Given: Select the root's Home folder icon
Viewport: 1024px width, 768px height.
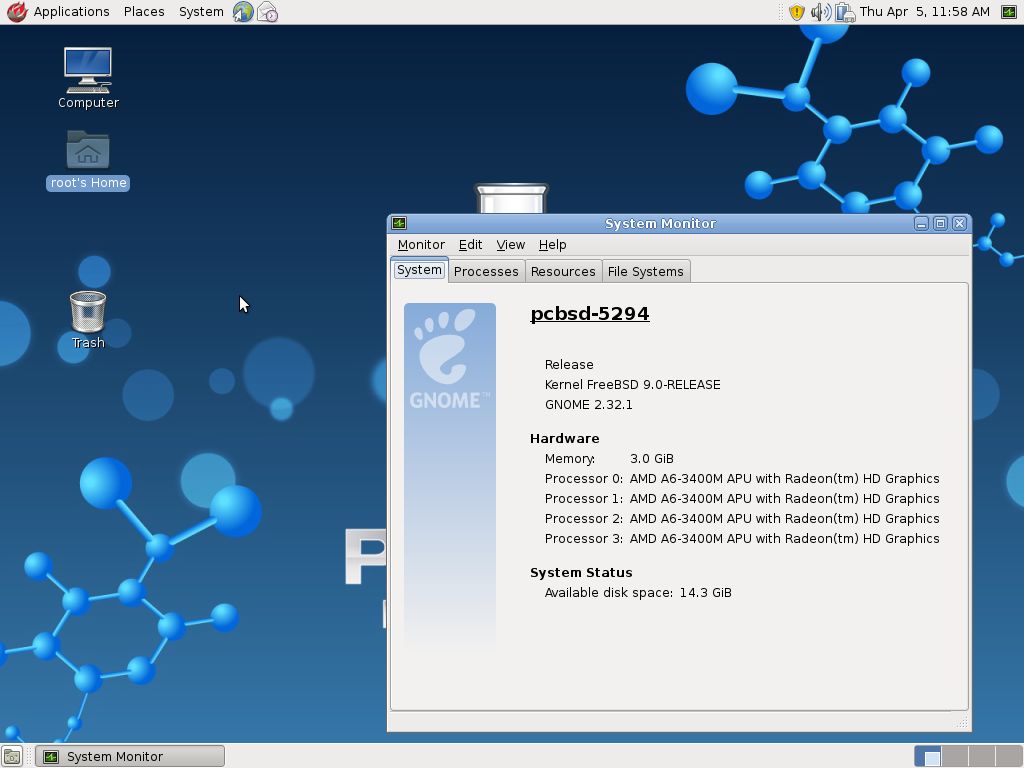Looking at the screenshot, I should coord(88,160).
